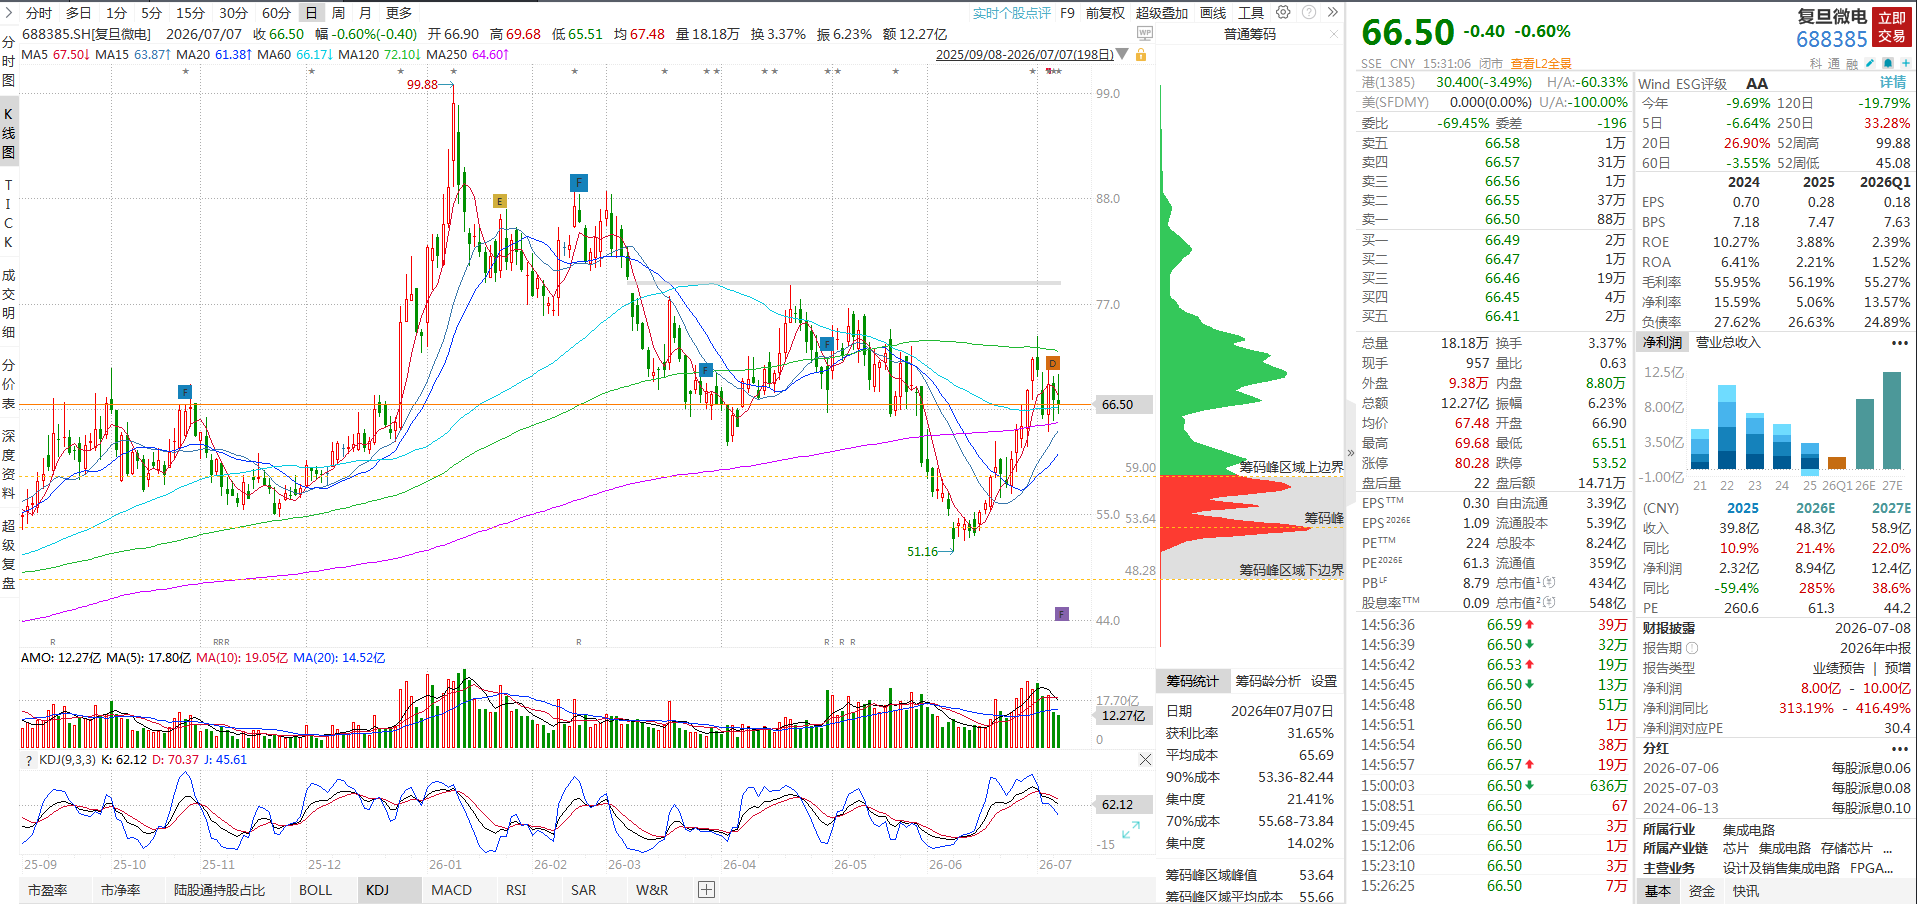Click the 2026Q1 orange profit bar
1917x904 pixels.
(x=1836, y=462)
